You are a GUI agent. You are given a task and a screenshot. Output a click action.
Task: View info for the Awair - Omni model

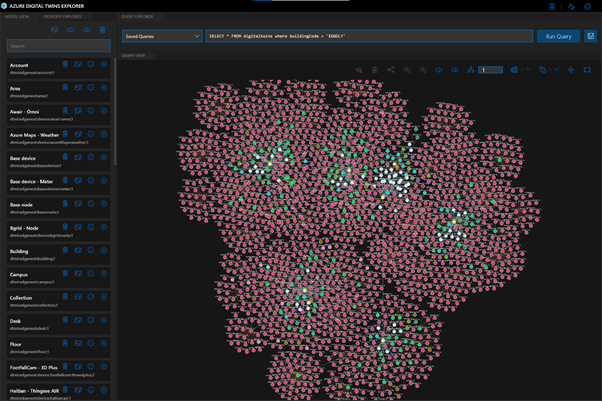[x=91, y=111]
